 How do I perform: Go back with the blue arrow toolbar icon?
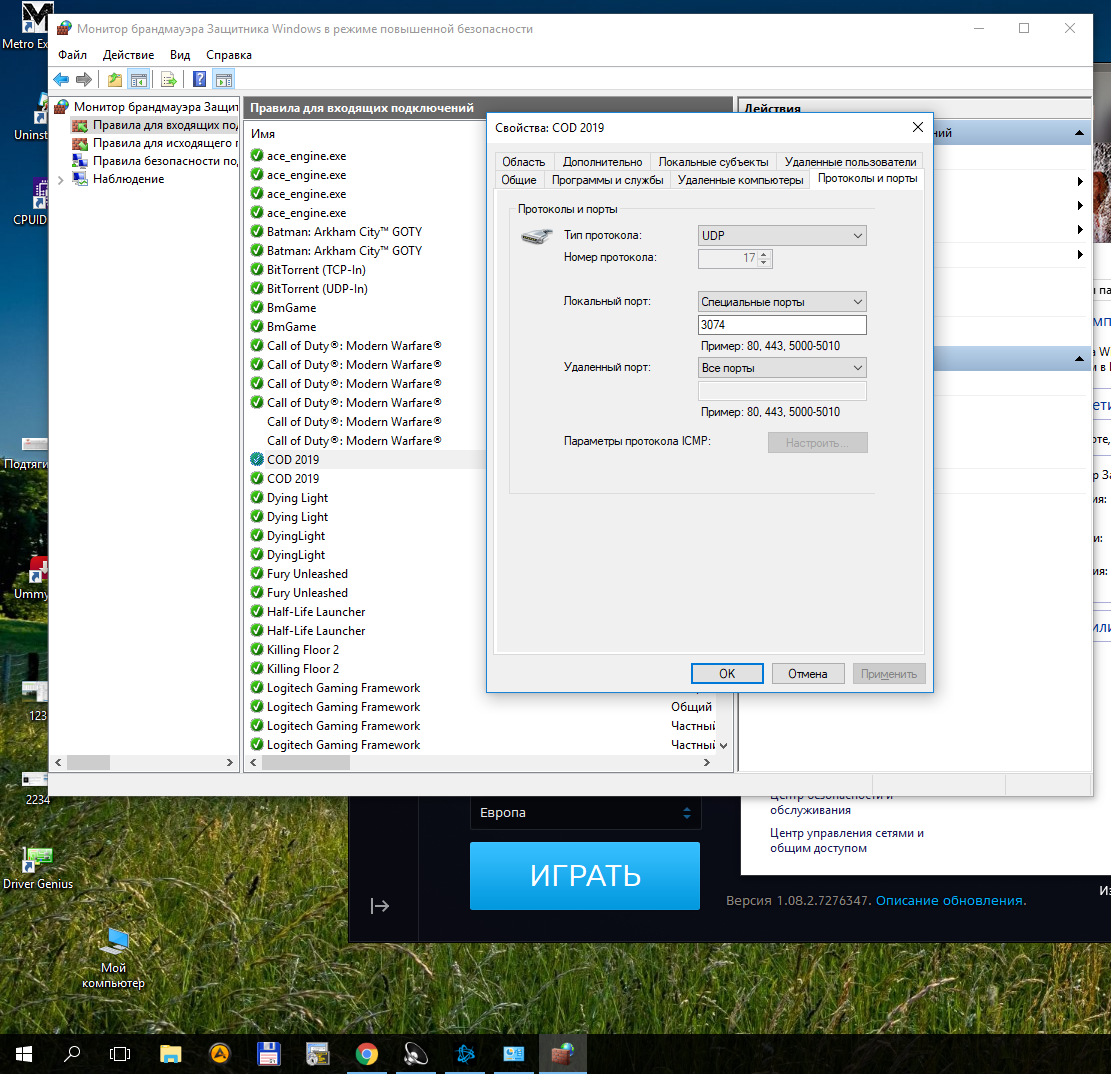click(62, 79)
